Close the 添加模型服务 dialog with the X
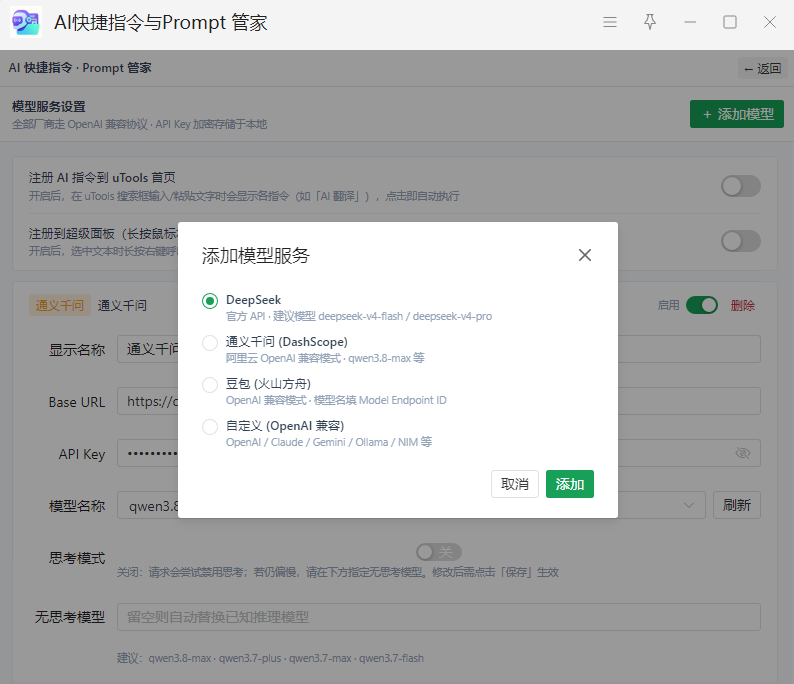Viewport: 794px width, 684px height. [x=585, y=255]
